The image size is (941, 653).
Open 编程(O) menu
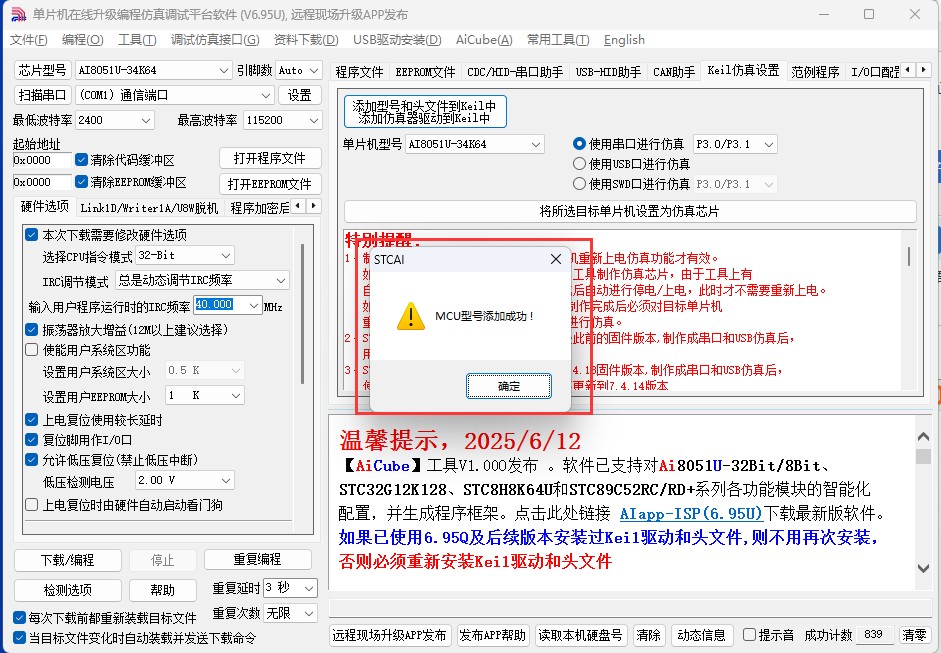82,40
